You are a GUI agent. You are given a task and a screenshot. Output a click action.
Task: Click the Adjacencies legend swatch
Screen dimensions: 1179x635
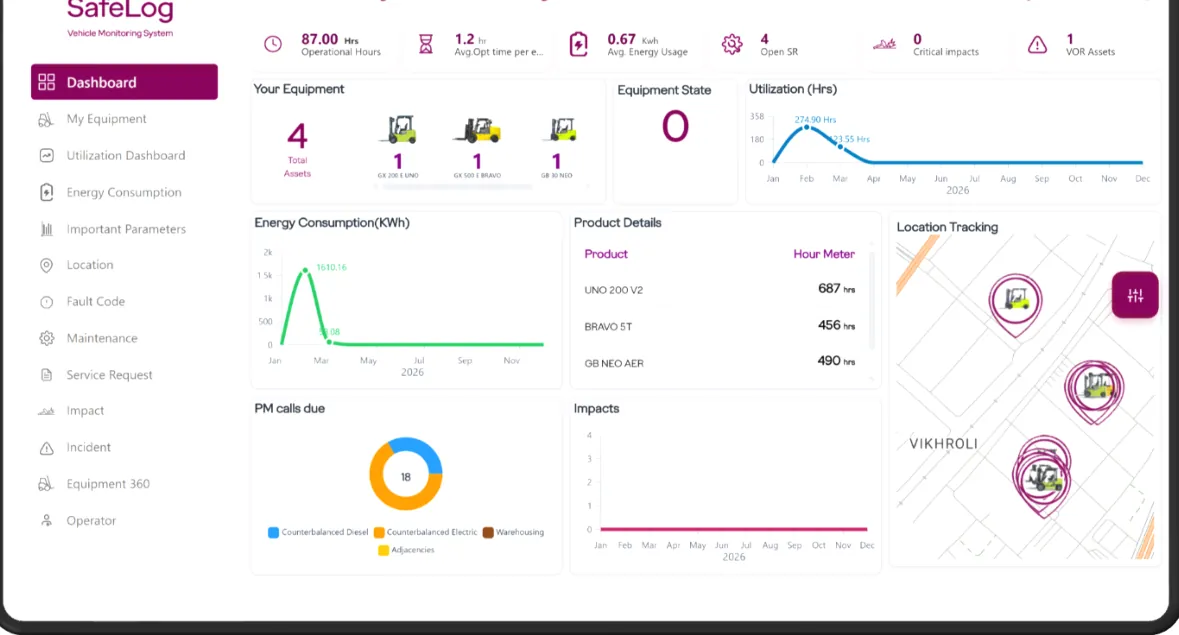pos(383,551)
